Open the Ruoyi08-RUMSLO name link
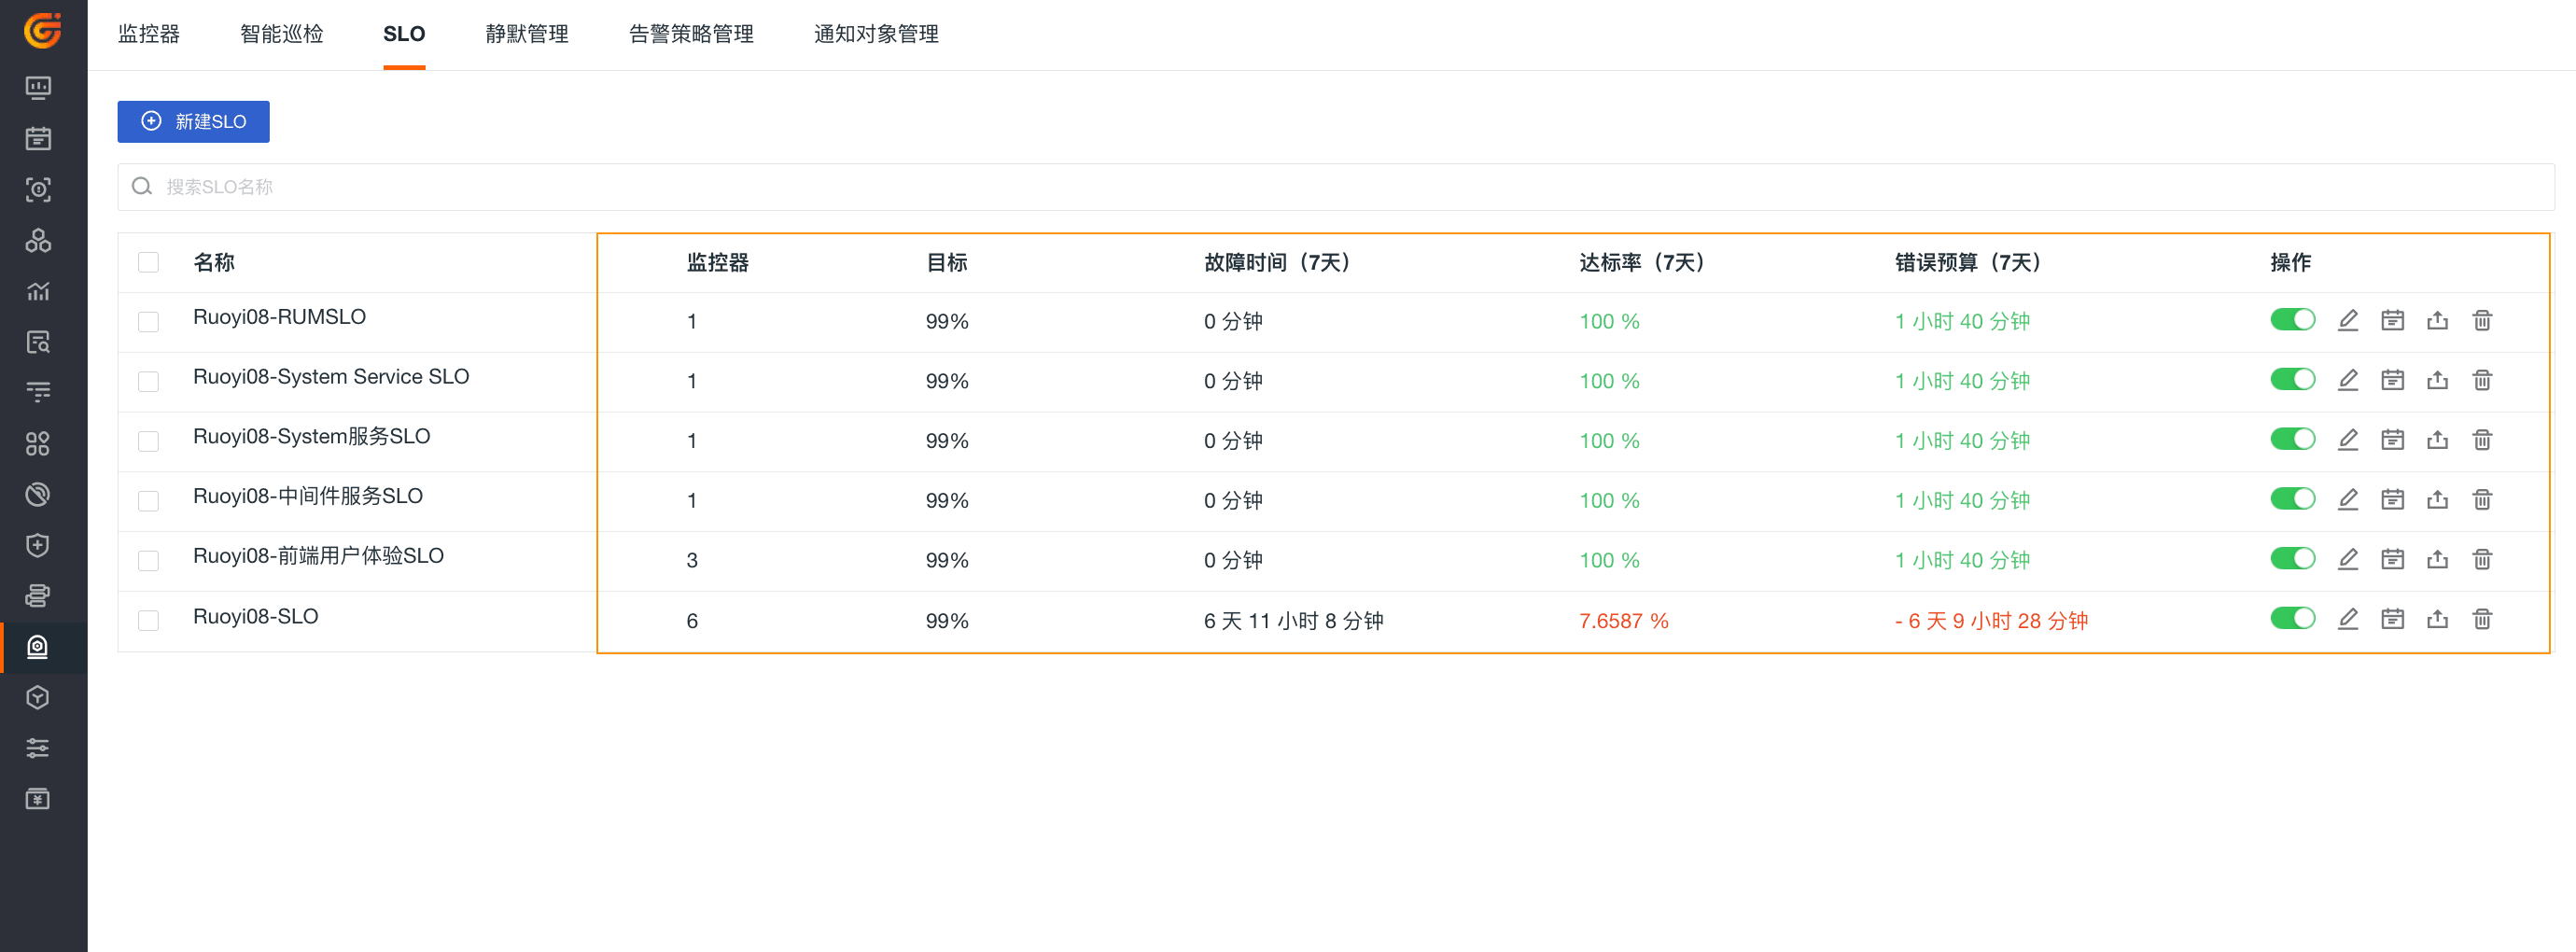The image size is (2576, 952). tap(279, 317)
